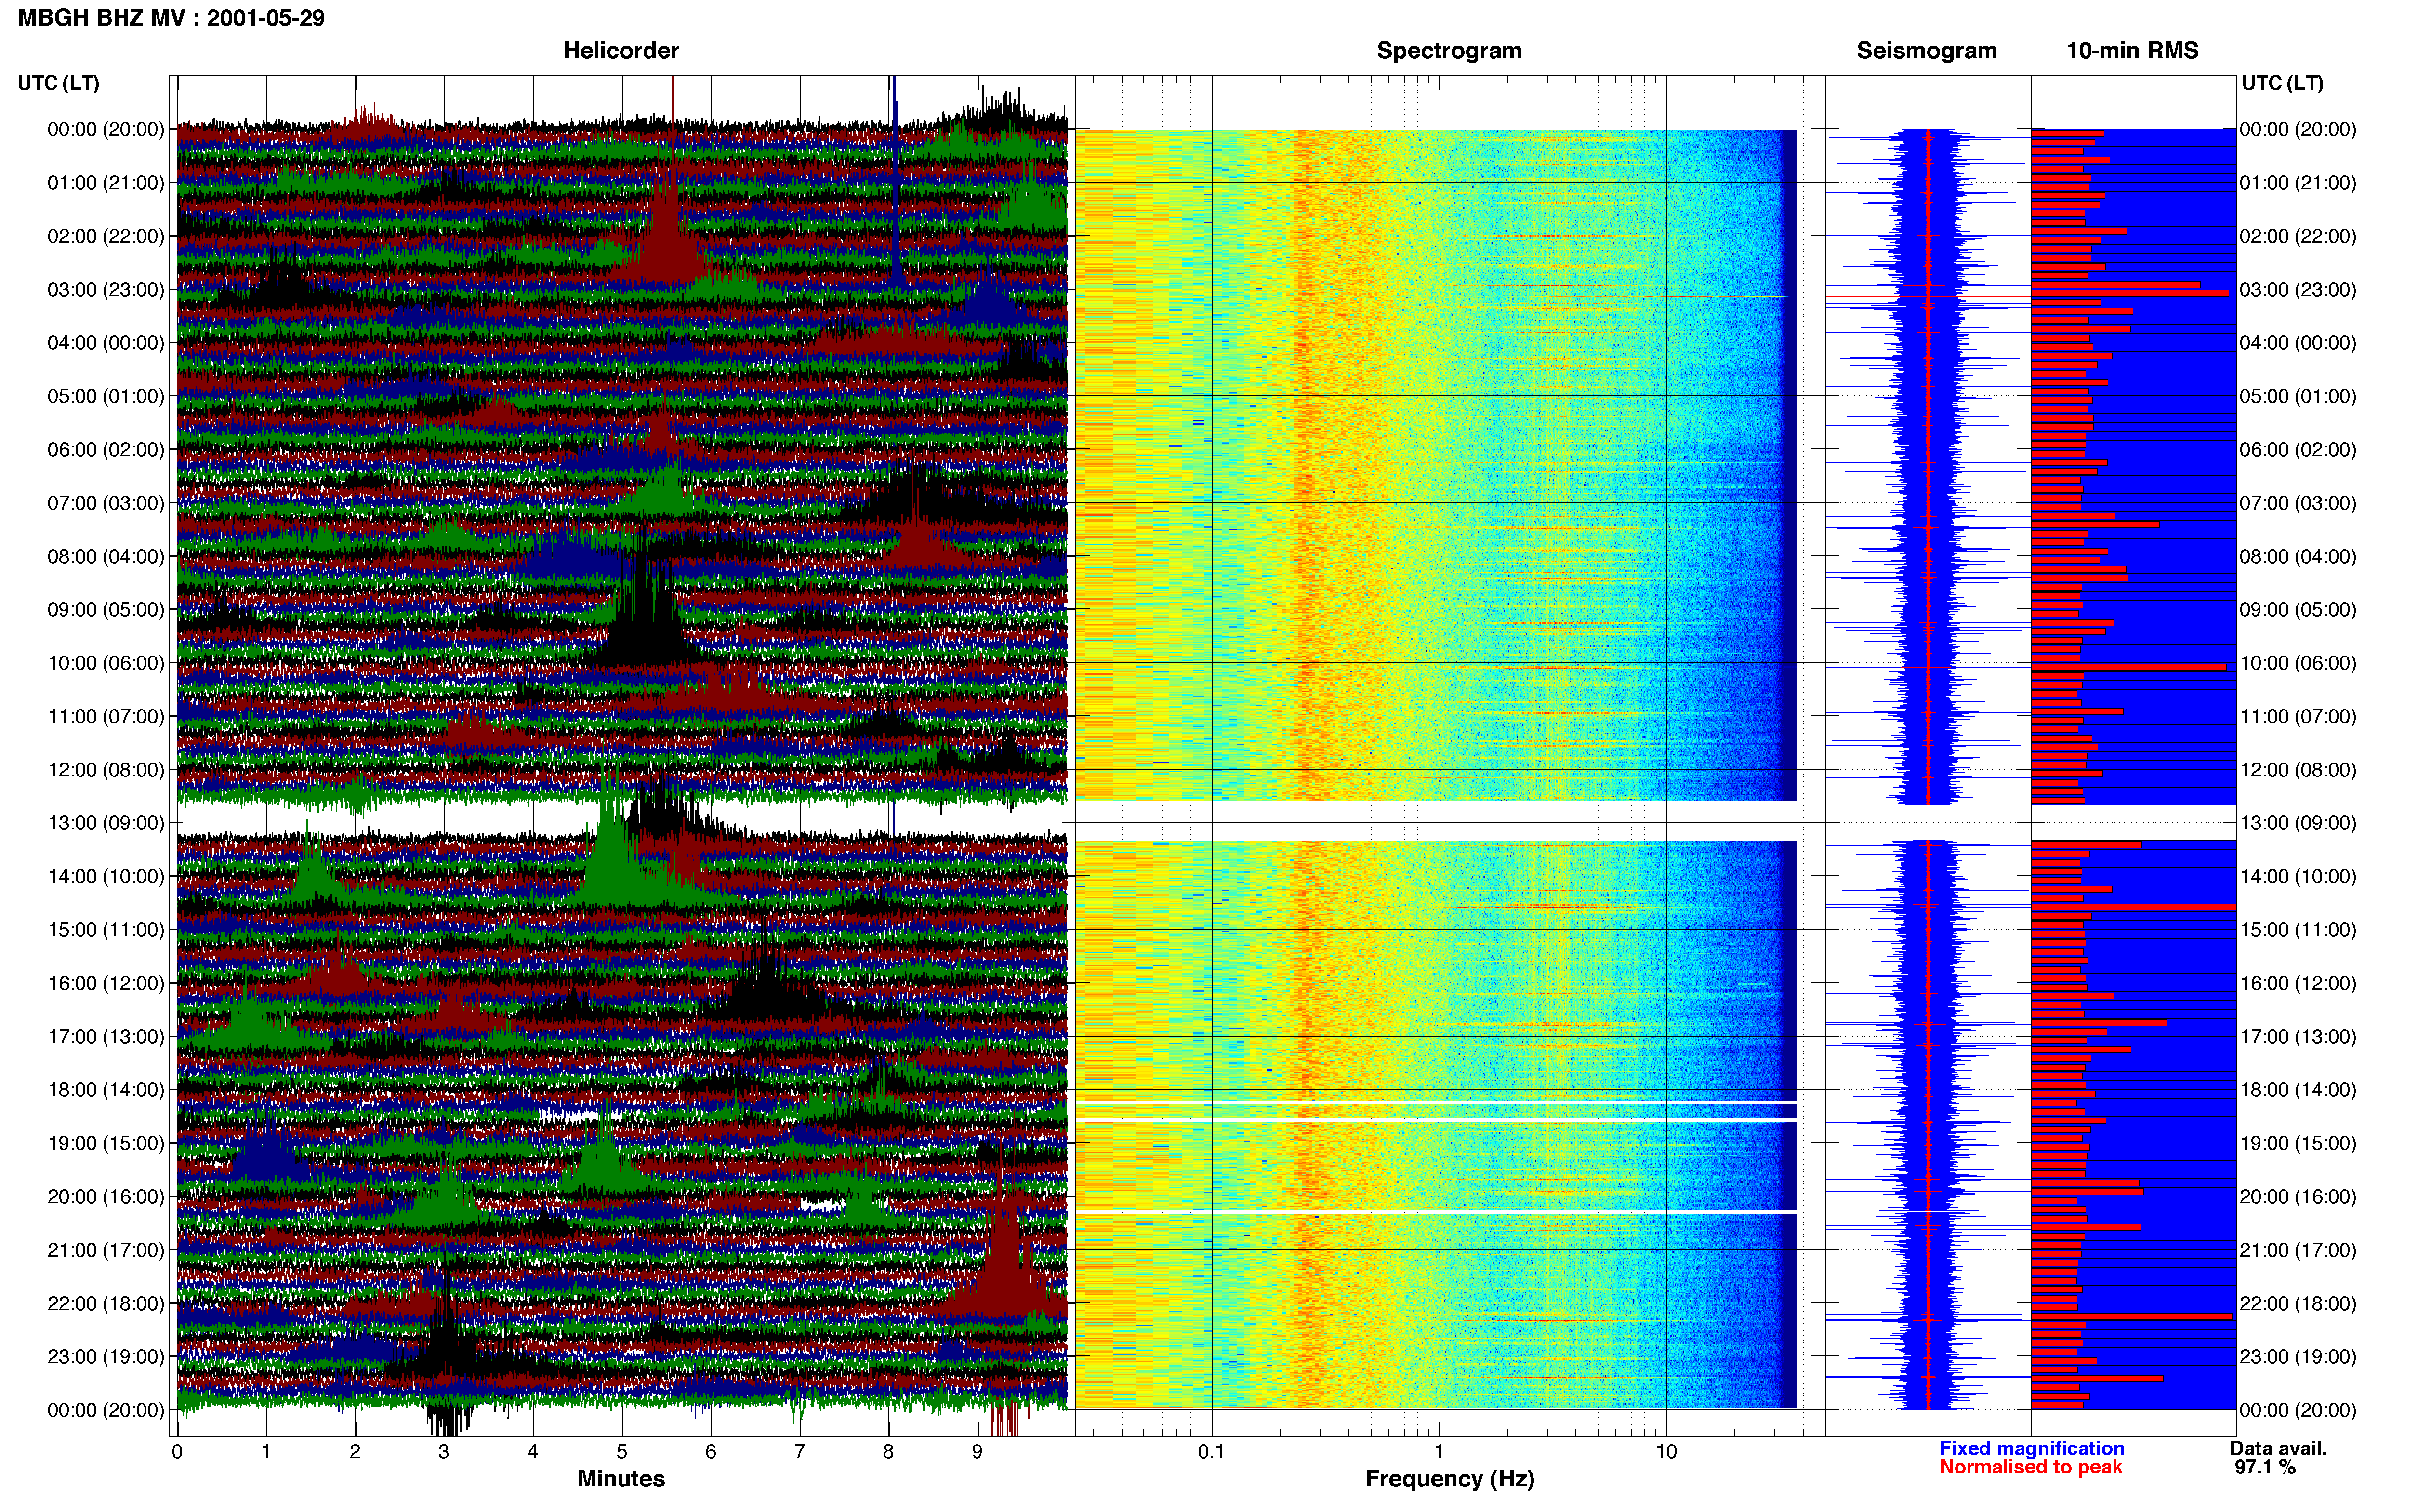
Task: Select the "10-min RMS" panel heading
Action: pyautogui.click(x=2132, y=50)
